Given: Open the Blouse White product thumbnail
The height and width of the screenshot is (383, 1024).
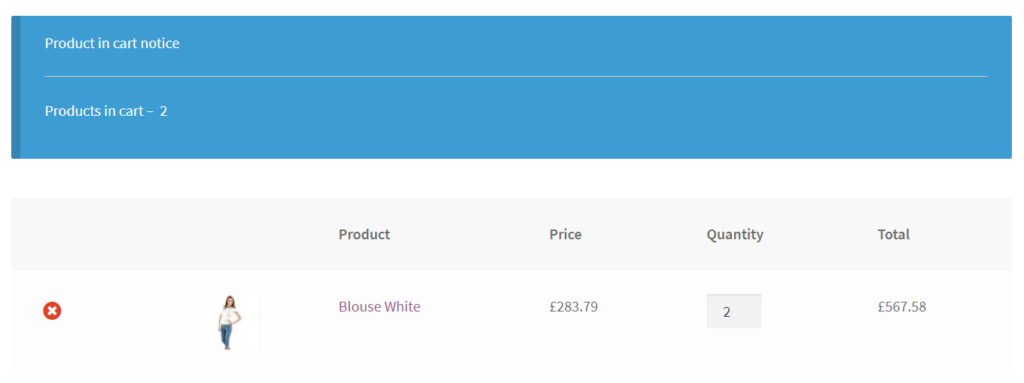Looking at the screenshot, I should point(229,322).
